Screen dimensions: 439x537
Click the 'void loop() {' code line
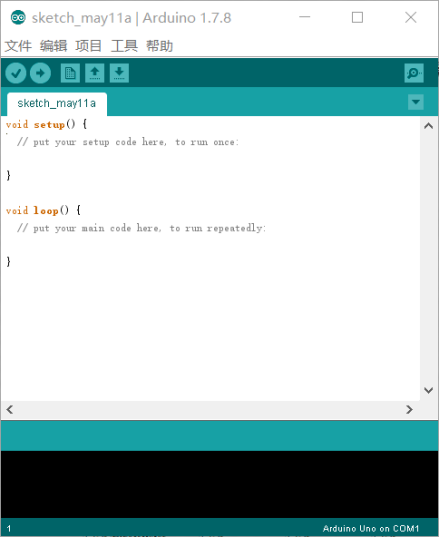click(43, 210)
